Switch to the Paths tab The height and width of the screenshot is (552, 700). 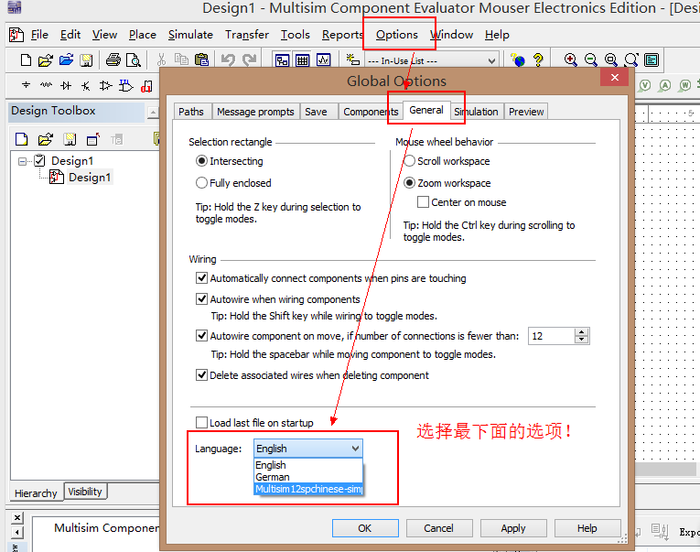pyautogui.click(x=191, y=112)
